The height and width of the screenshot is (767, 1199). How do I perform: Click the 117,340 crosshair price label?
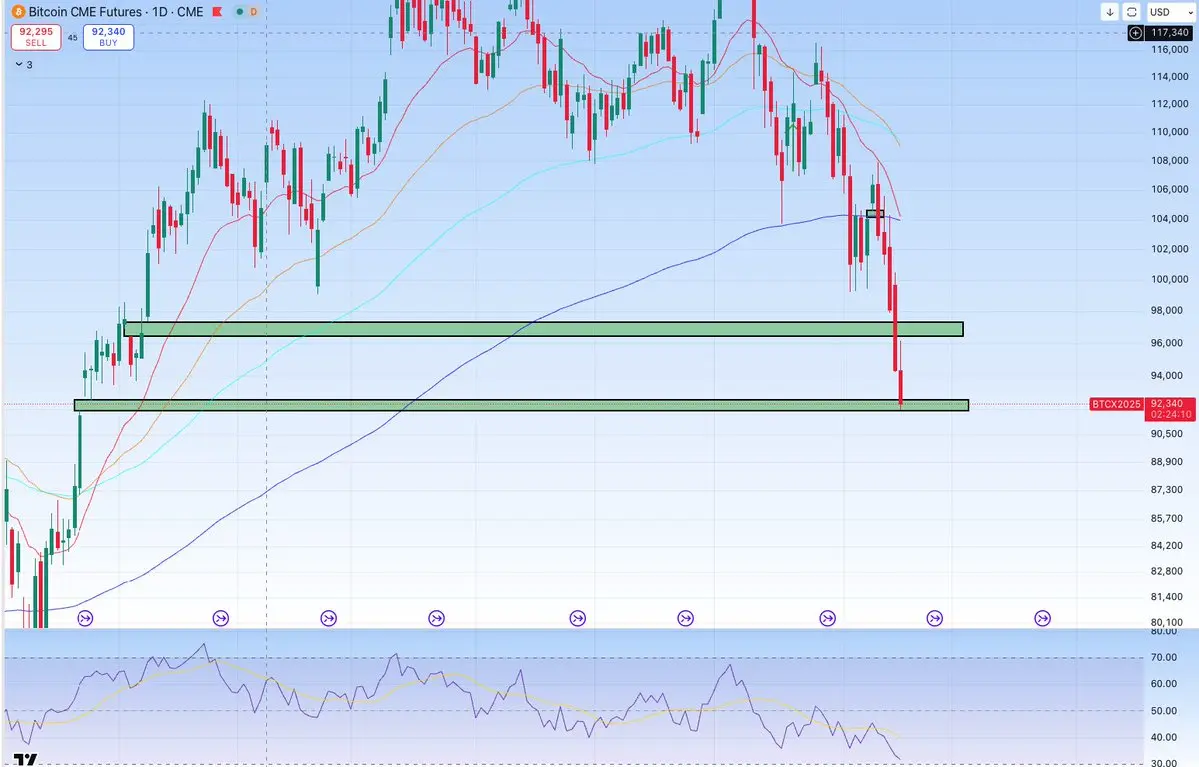tap(1170, 33)
